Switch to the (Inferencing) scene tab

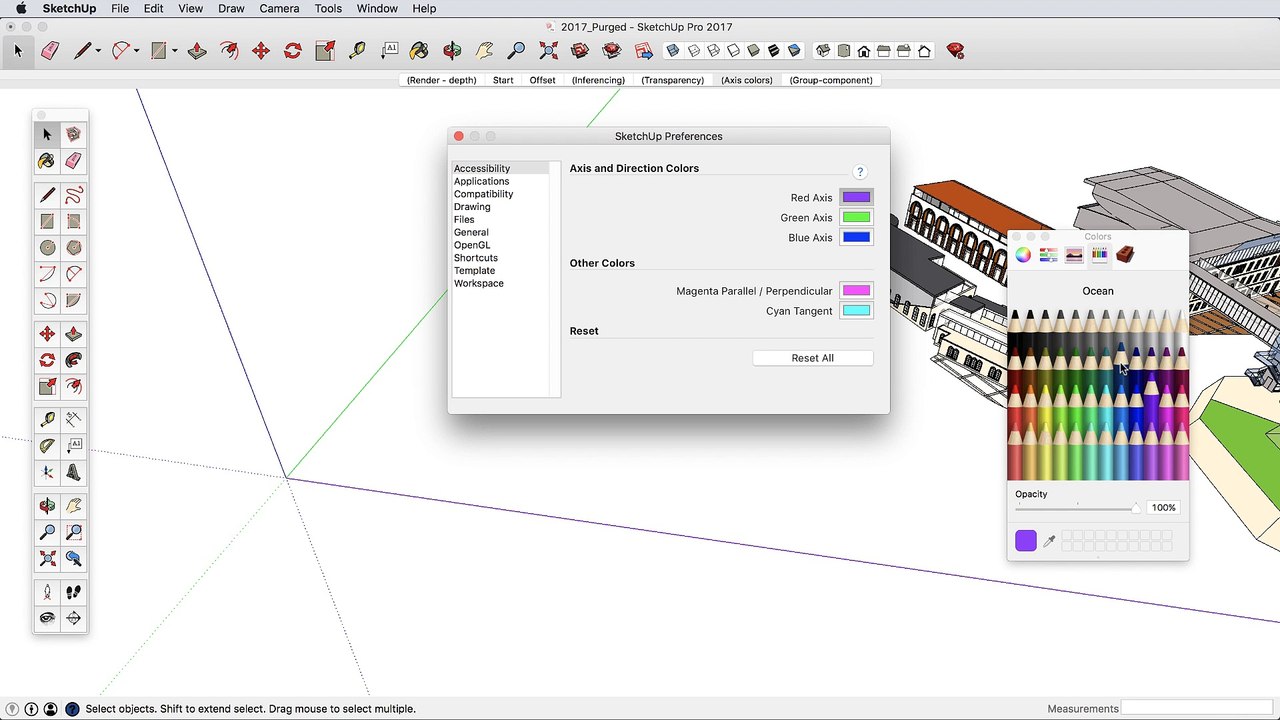598,80
